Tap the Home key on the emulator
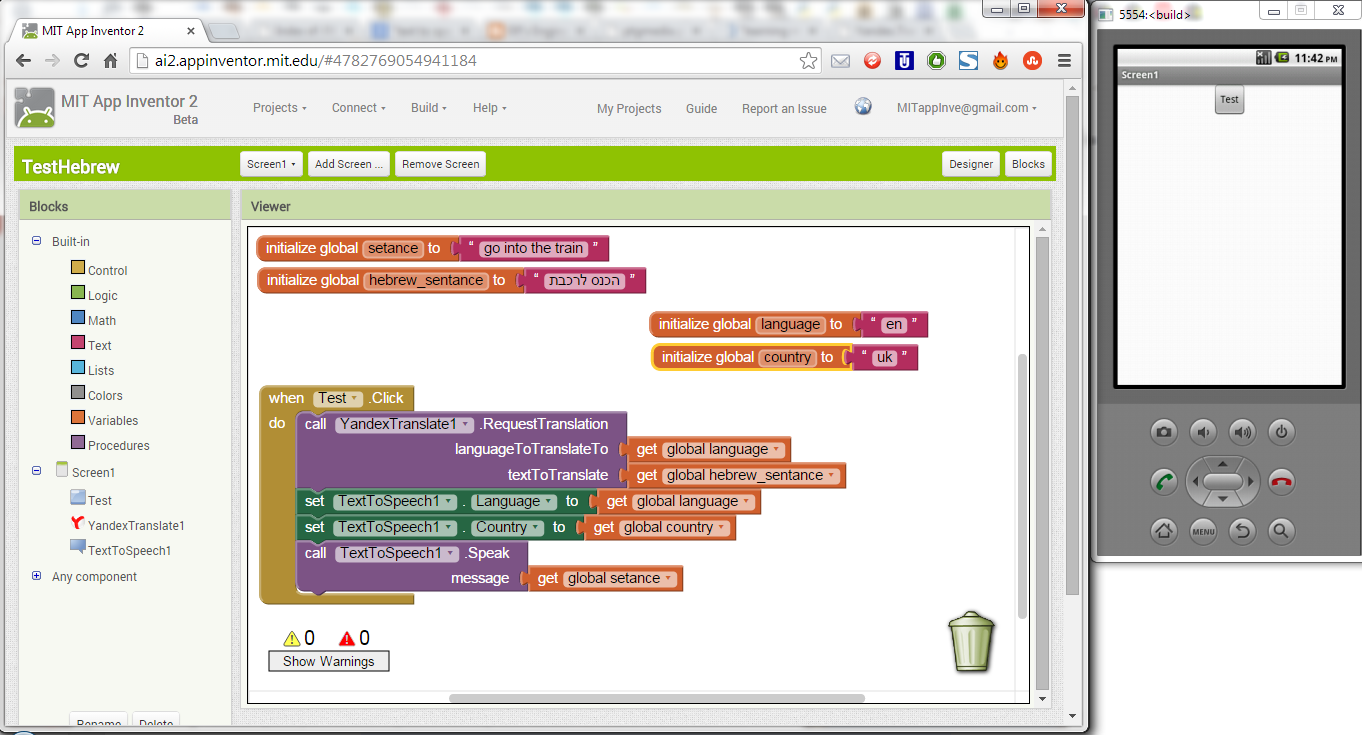The image size is (1362, 735). point(1164,531)
